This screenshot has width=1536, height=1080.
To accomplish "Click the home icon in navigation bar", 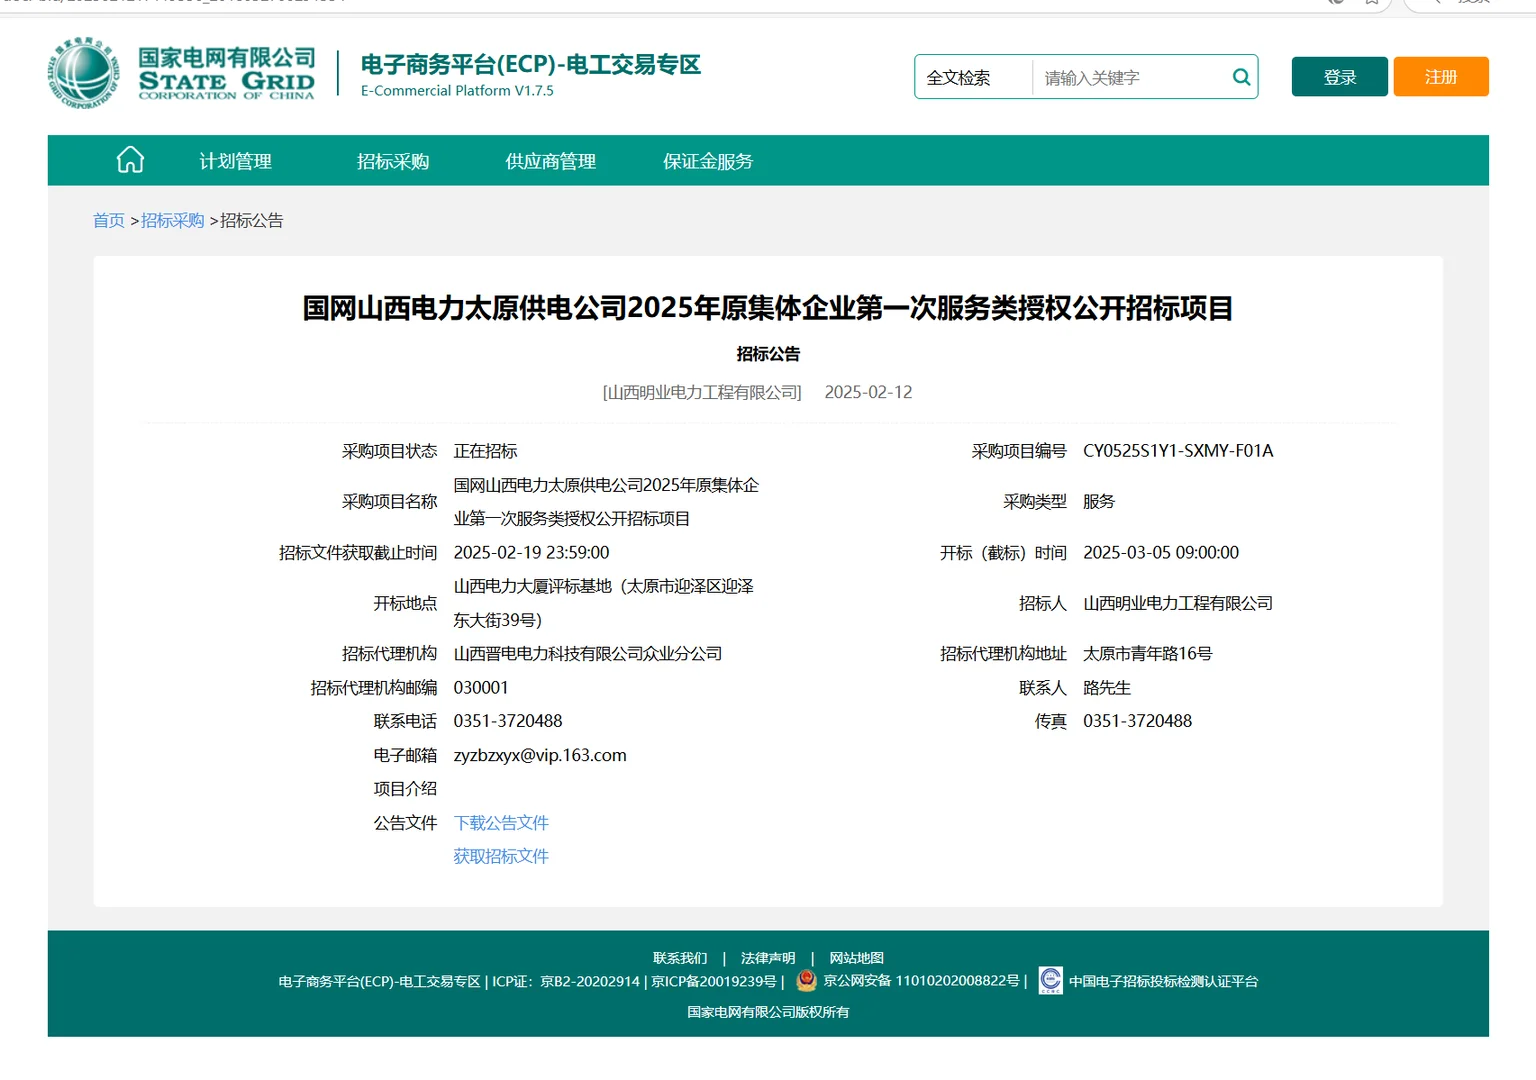I will coord(129,159).
